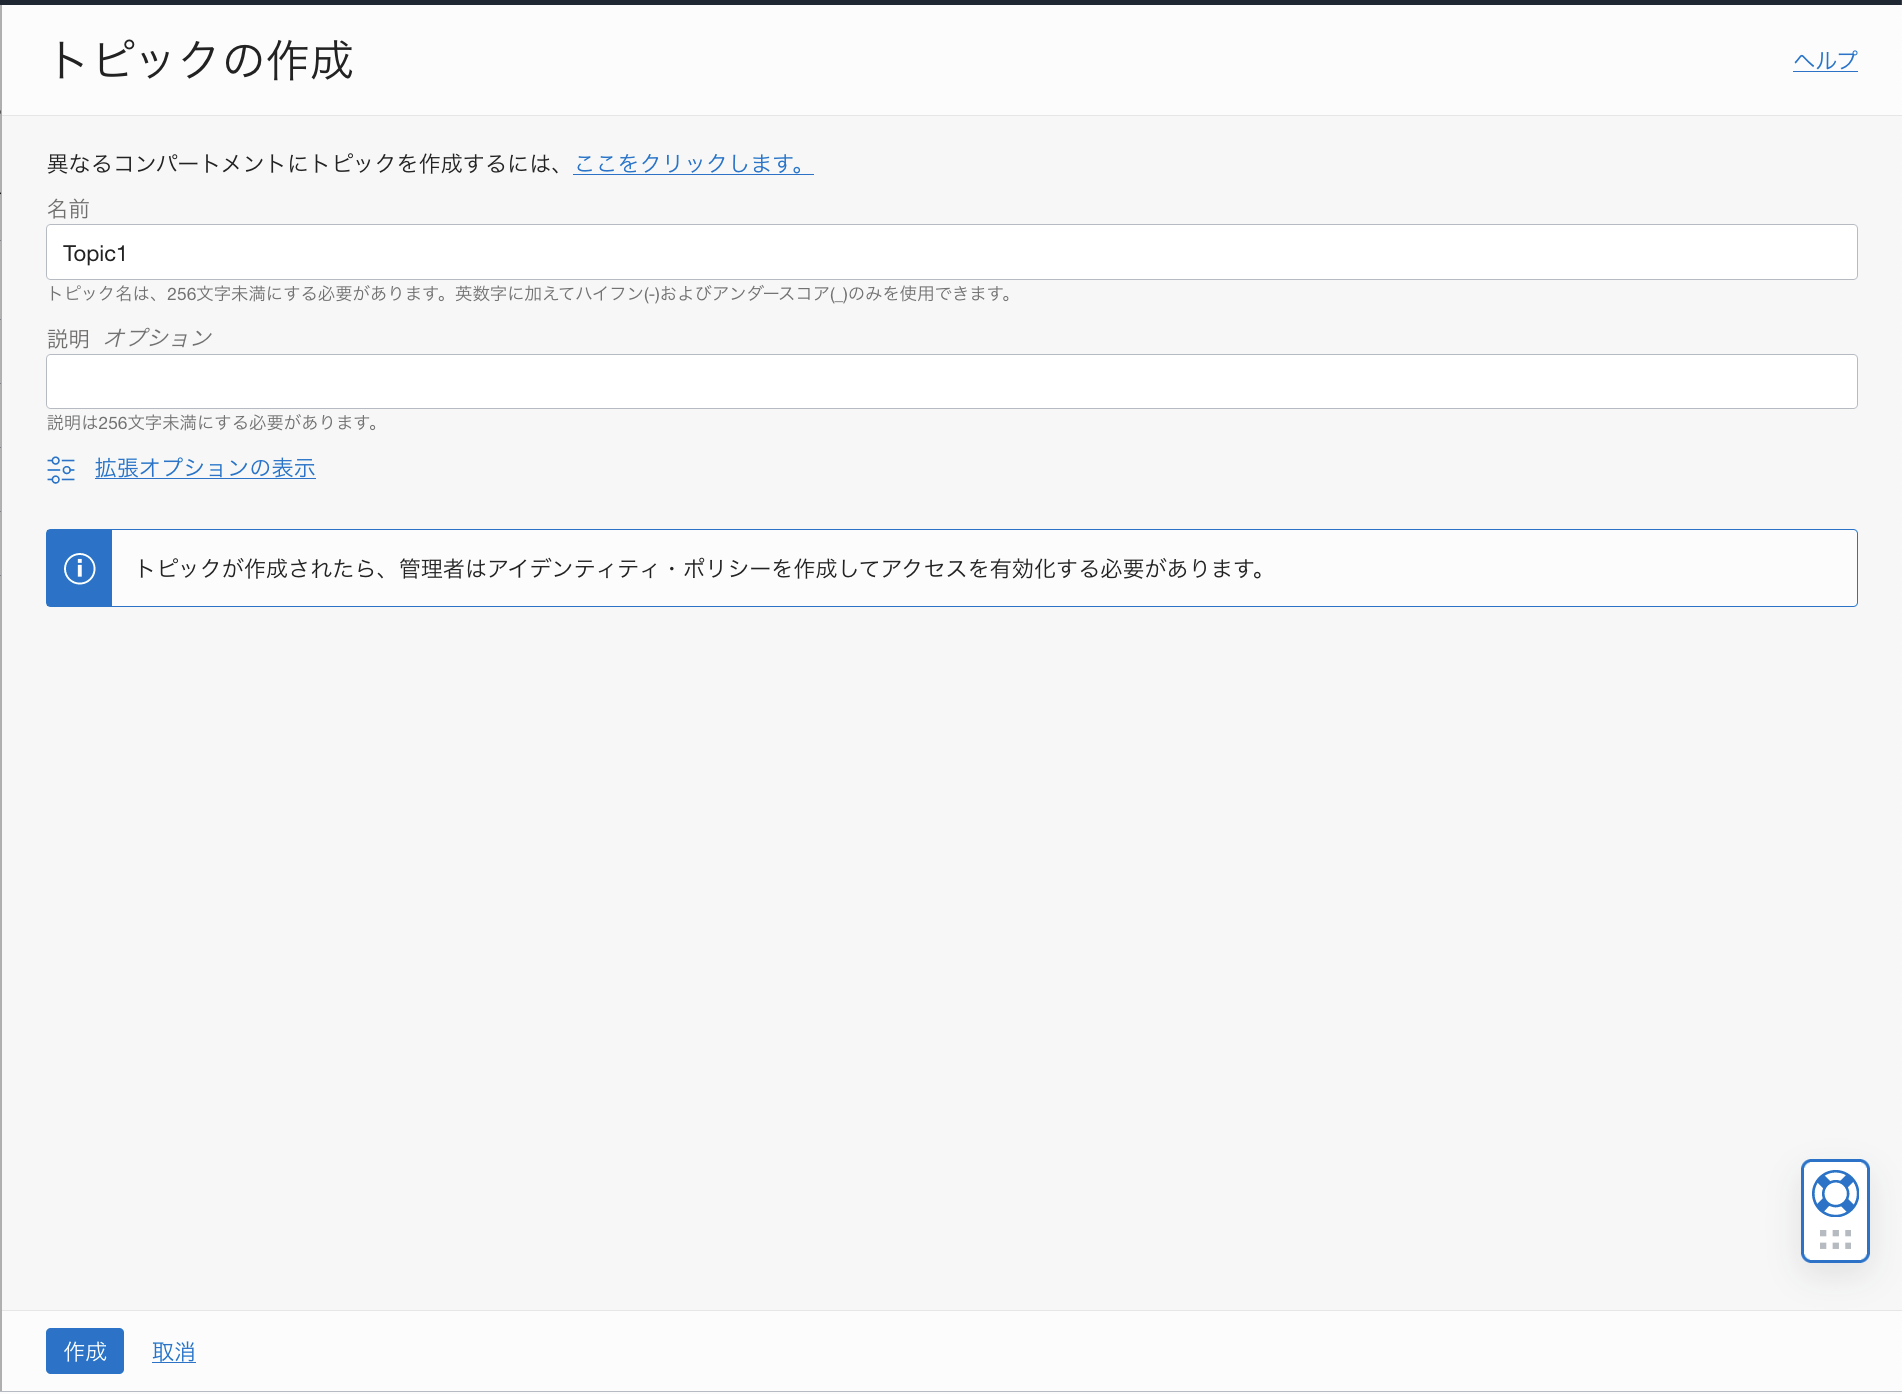Open the life ring support icon
This screenshot has height=1394, width=1902.
coord(1835,1191)
